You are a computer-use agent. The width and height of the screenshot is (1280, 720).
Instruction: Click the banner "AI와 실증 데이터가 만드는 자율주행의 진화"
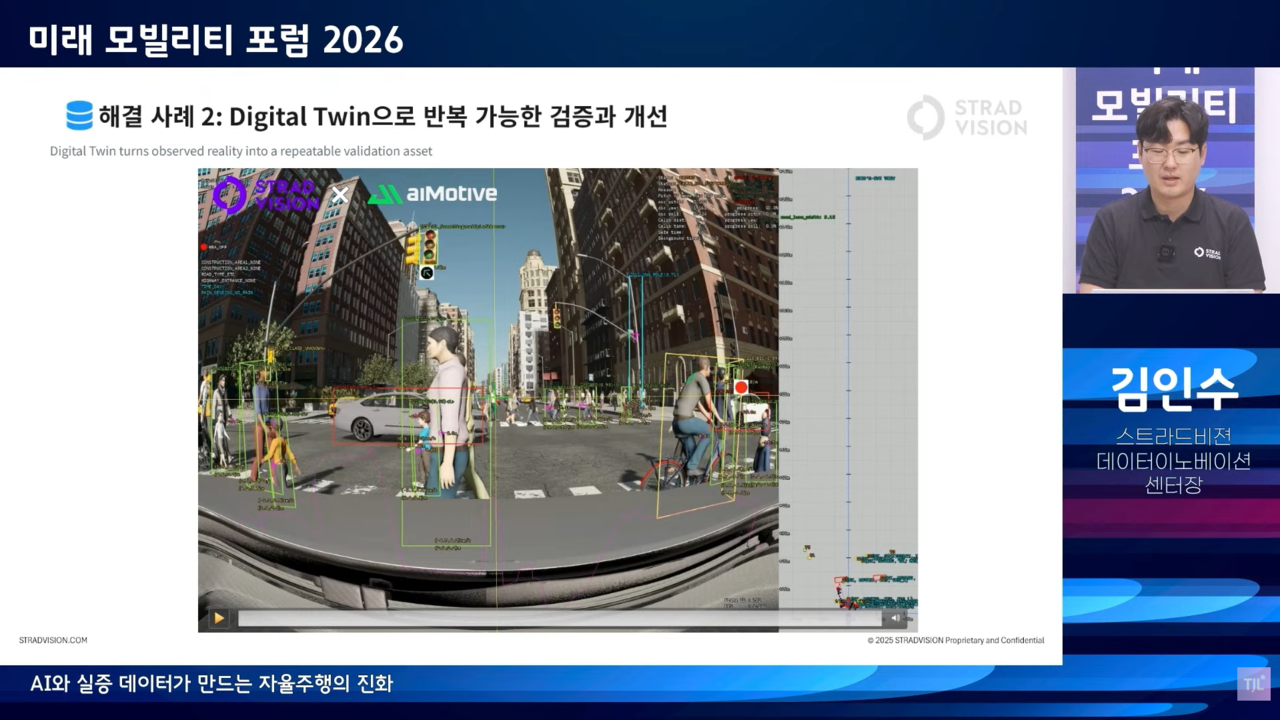coord(212,684)
